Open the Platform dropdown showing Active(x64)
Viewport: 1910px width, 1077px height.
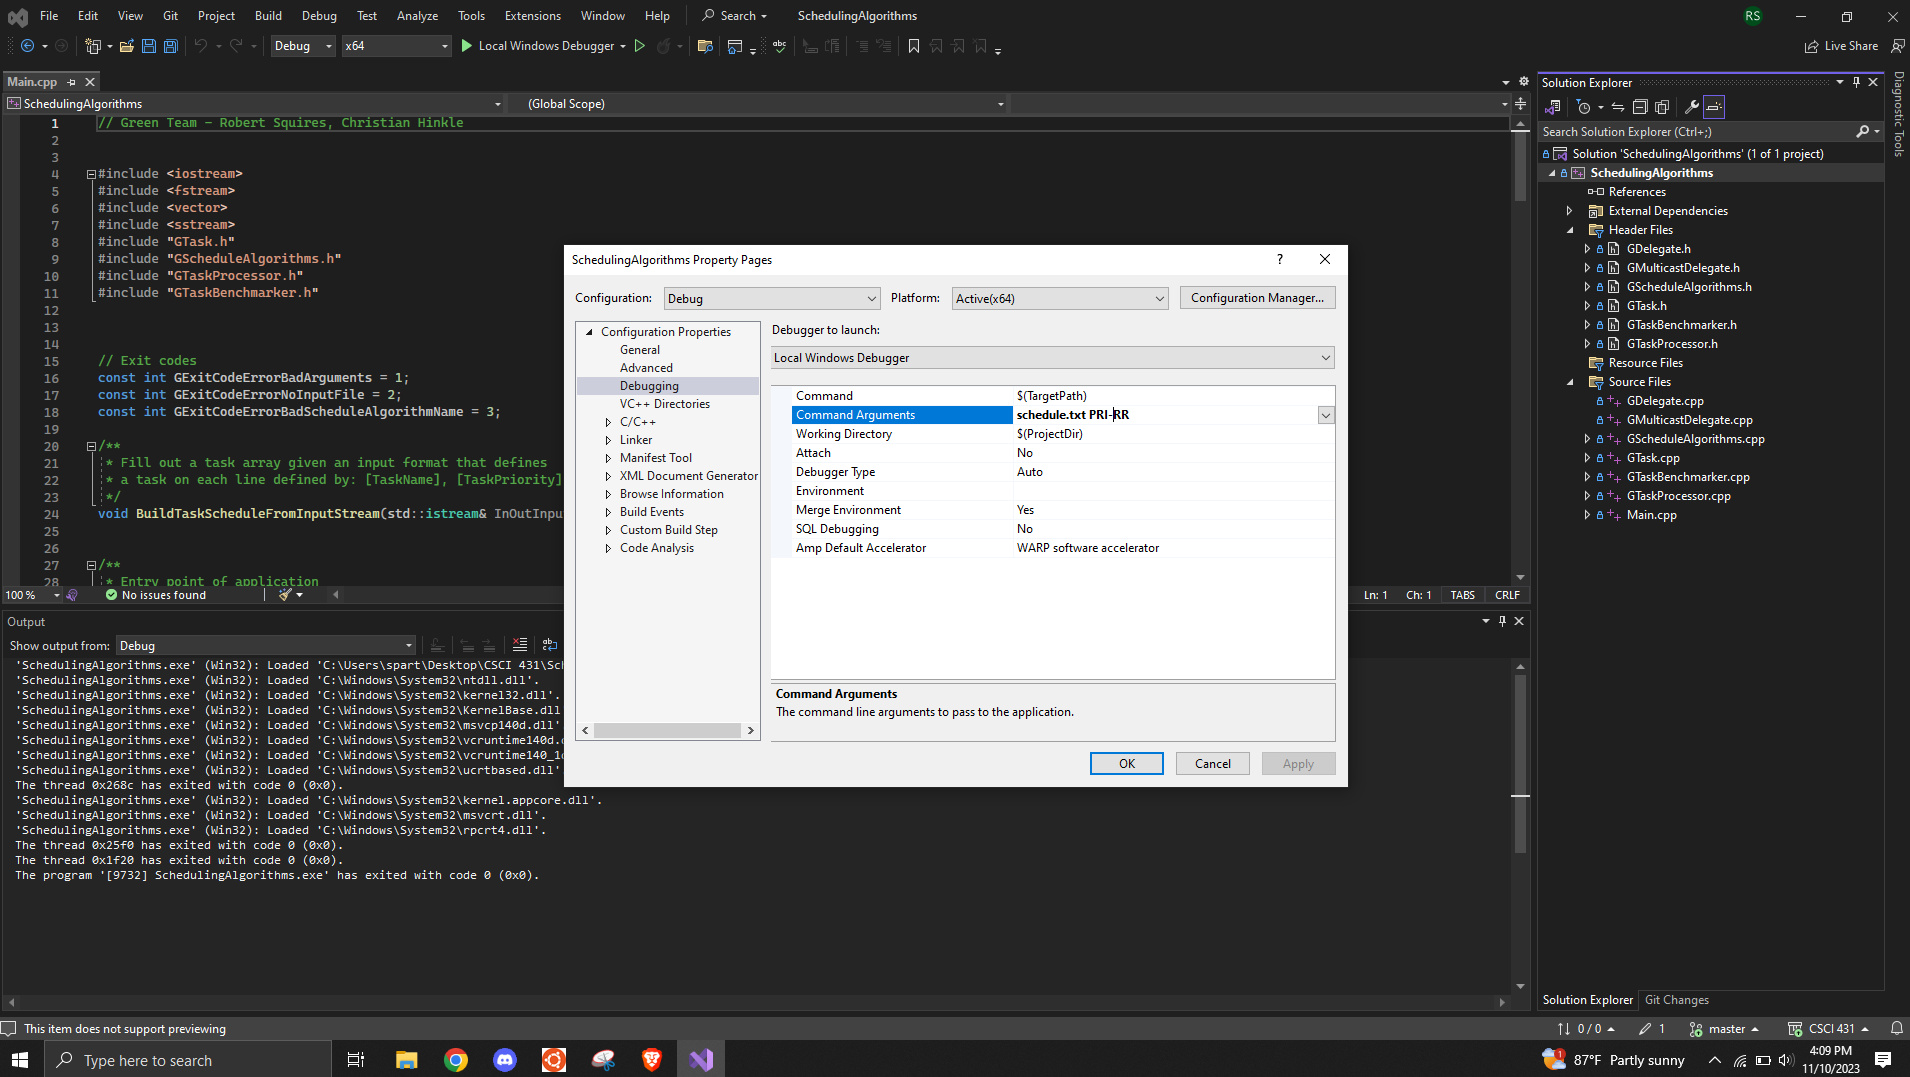click(1060, 298)
